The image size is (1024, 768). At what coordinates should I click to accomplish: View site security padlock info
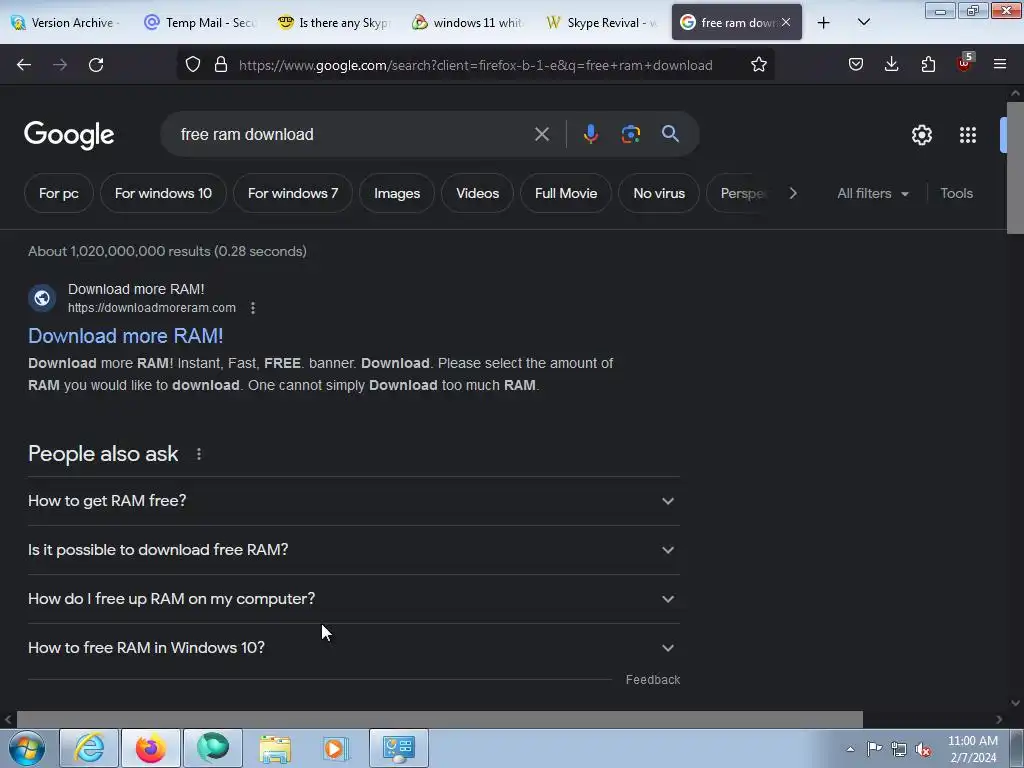pyautogui.click(x=221, y=65)
